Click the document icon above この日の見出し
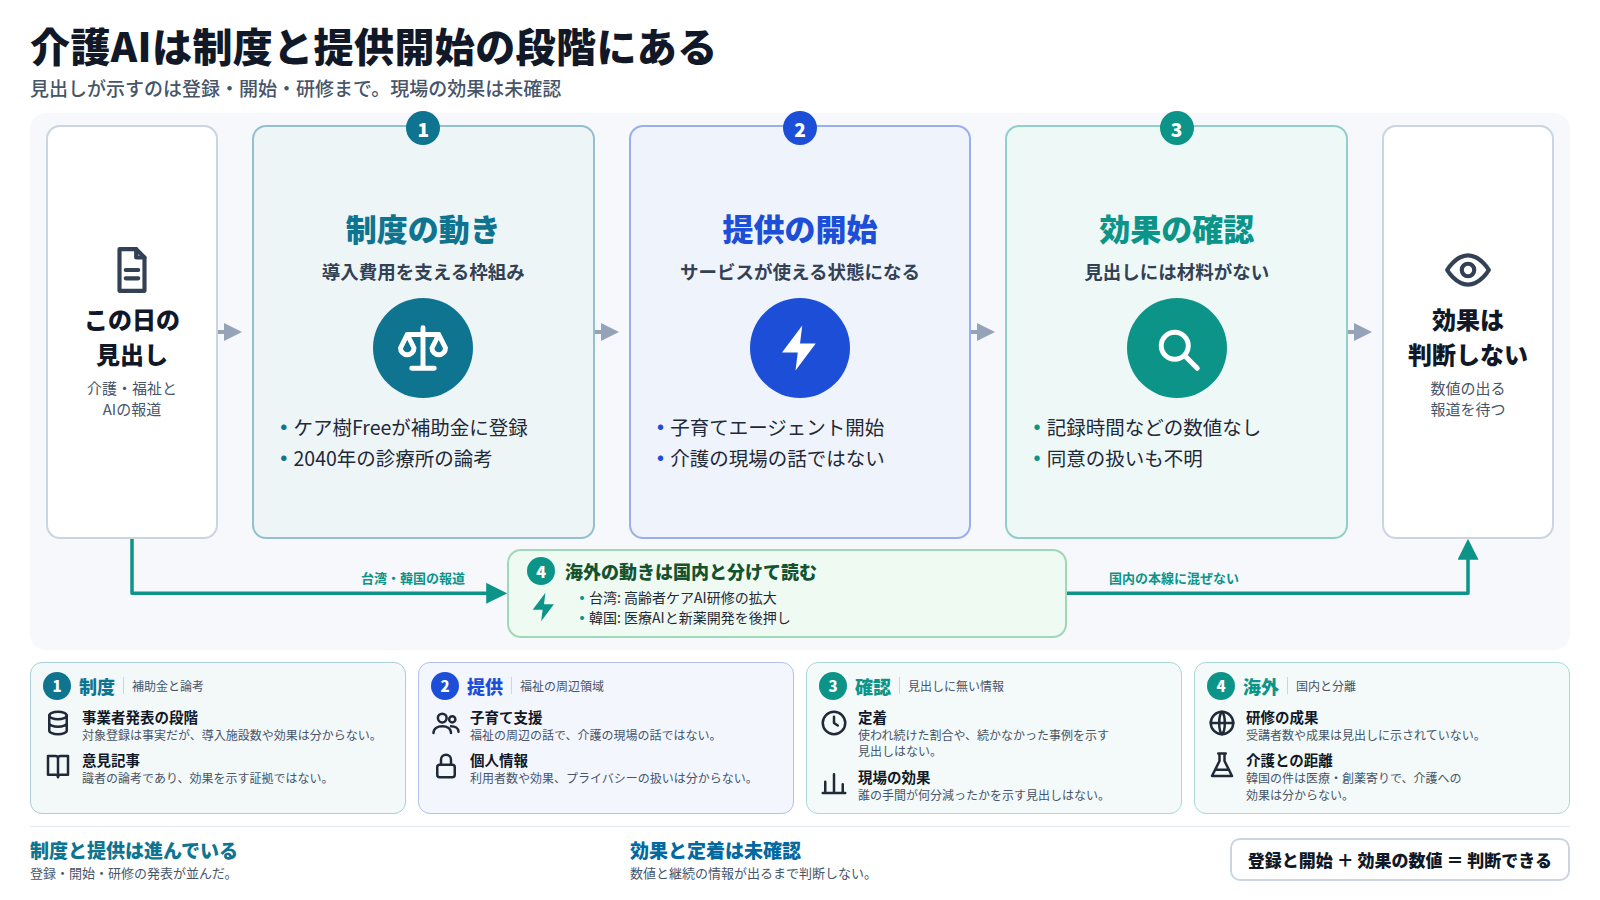The height and width of the screenshot is (900, 1600). [132, 270]
